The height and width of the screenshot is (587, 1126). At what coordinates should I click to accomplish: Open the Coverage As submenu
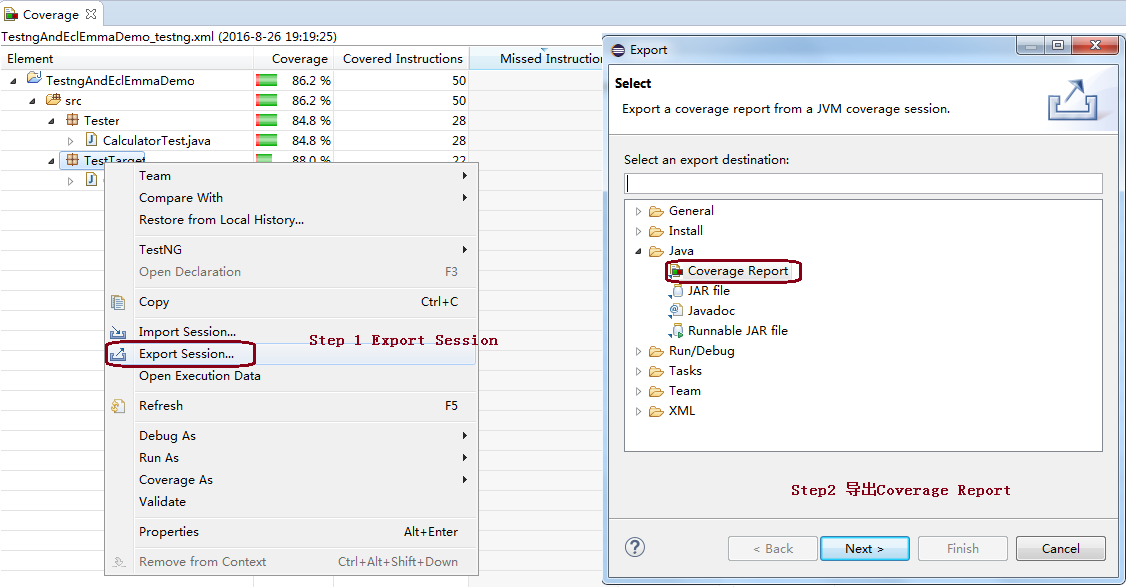[x=292, y=479]
